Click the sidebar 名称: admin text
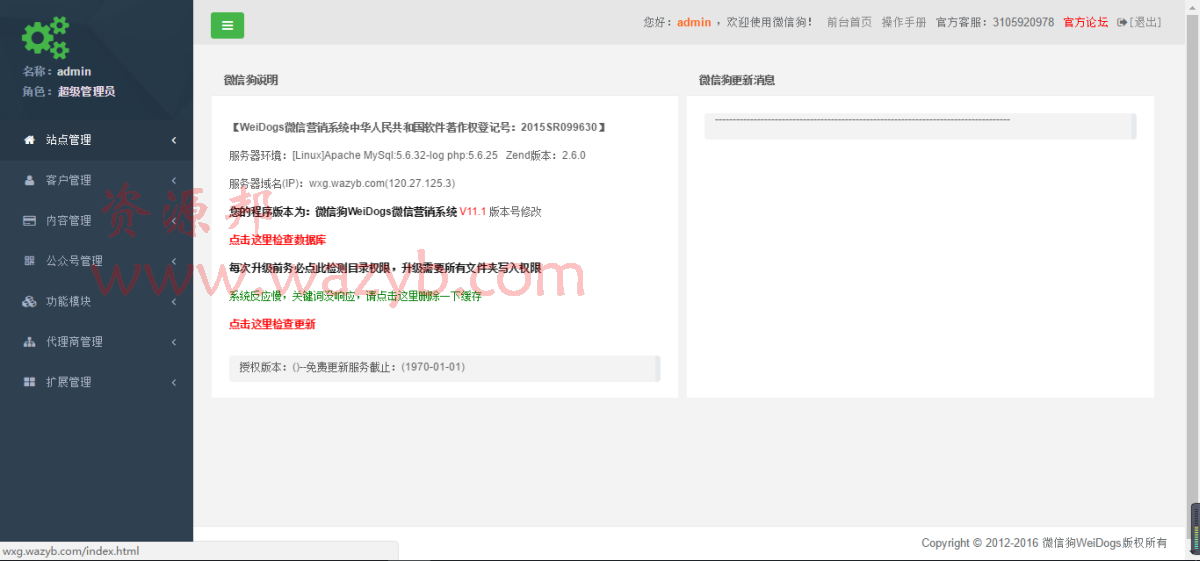This screenshot has width=1200, height=561. coord(57,72)
